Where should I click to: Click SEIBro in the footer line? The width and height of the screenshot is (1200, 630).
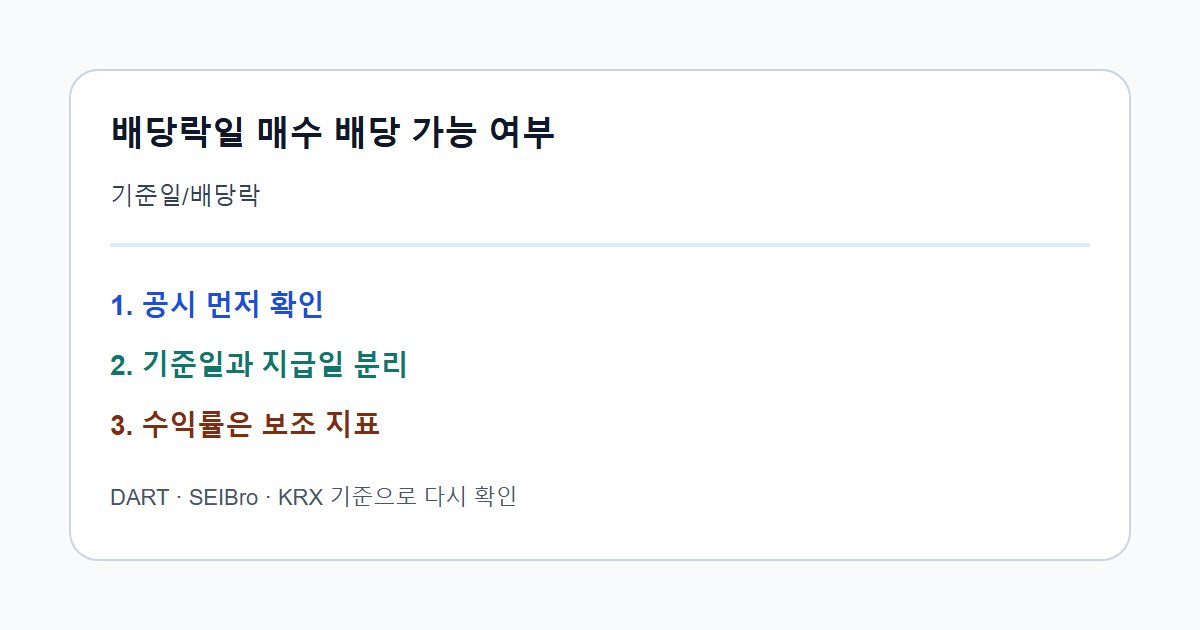[223, 497]
